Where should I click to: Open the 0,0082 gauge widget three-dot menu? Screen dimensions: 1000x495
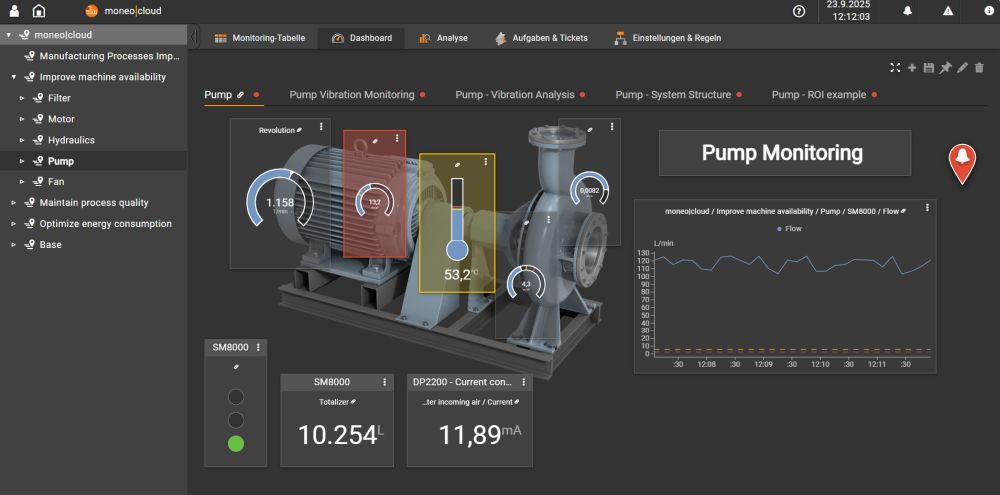click(x=612, y=127)
